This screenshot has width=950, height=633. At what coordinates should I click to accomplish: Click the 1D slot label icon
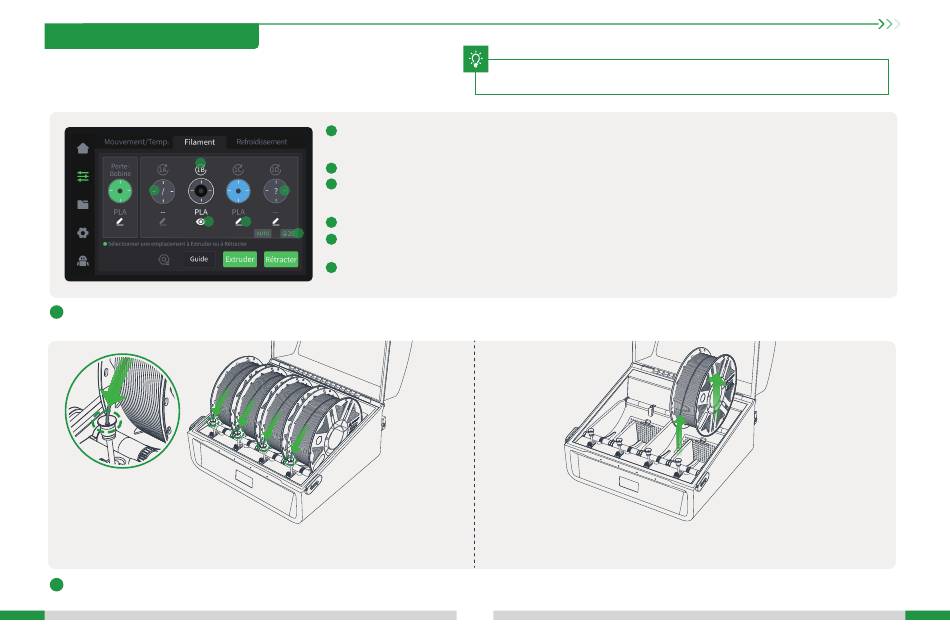coord(276,169)
